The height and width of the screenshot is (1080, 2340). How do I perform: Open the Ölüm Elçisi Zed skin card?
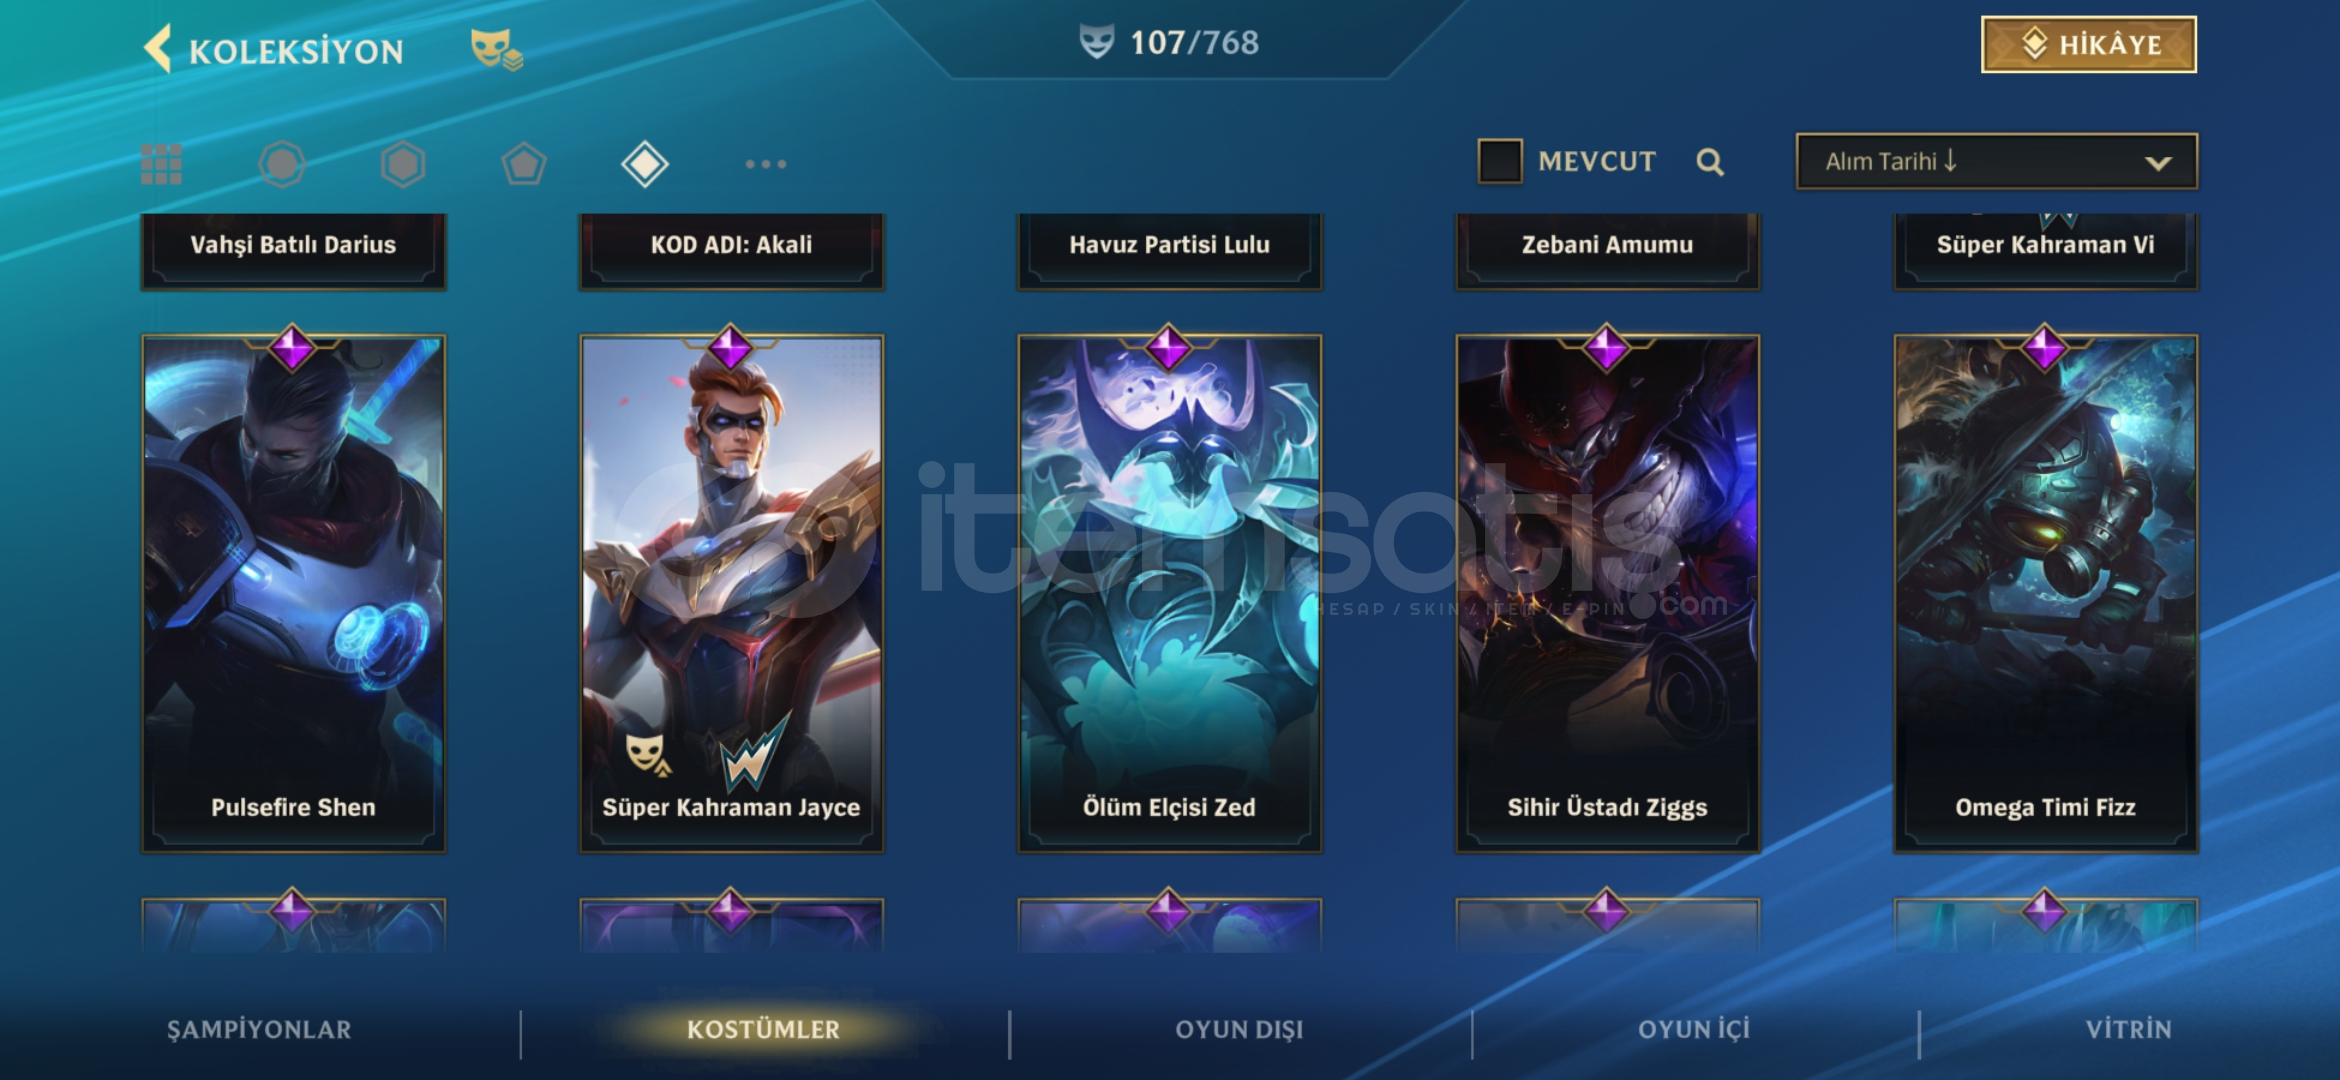point(1169,593)
